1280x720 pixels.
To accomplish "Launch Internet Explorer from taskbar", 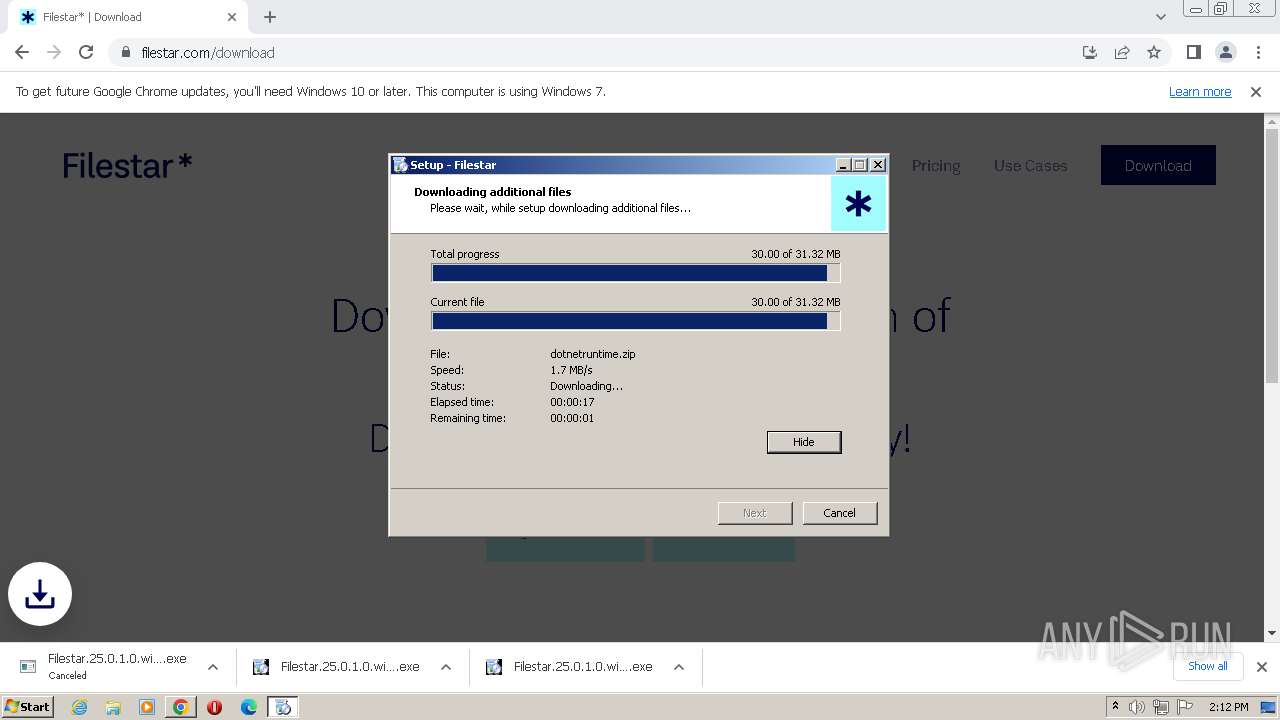I will [x=79, y=707].
